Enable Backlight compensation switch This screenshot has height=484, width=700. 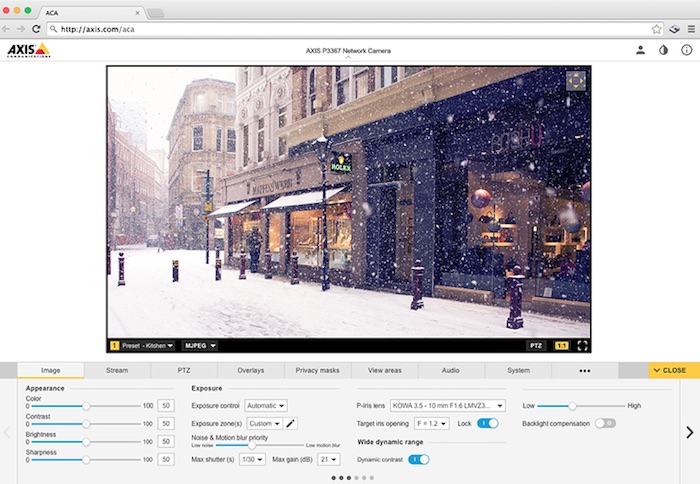click(x=604, y=423)
